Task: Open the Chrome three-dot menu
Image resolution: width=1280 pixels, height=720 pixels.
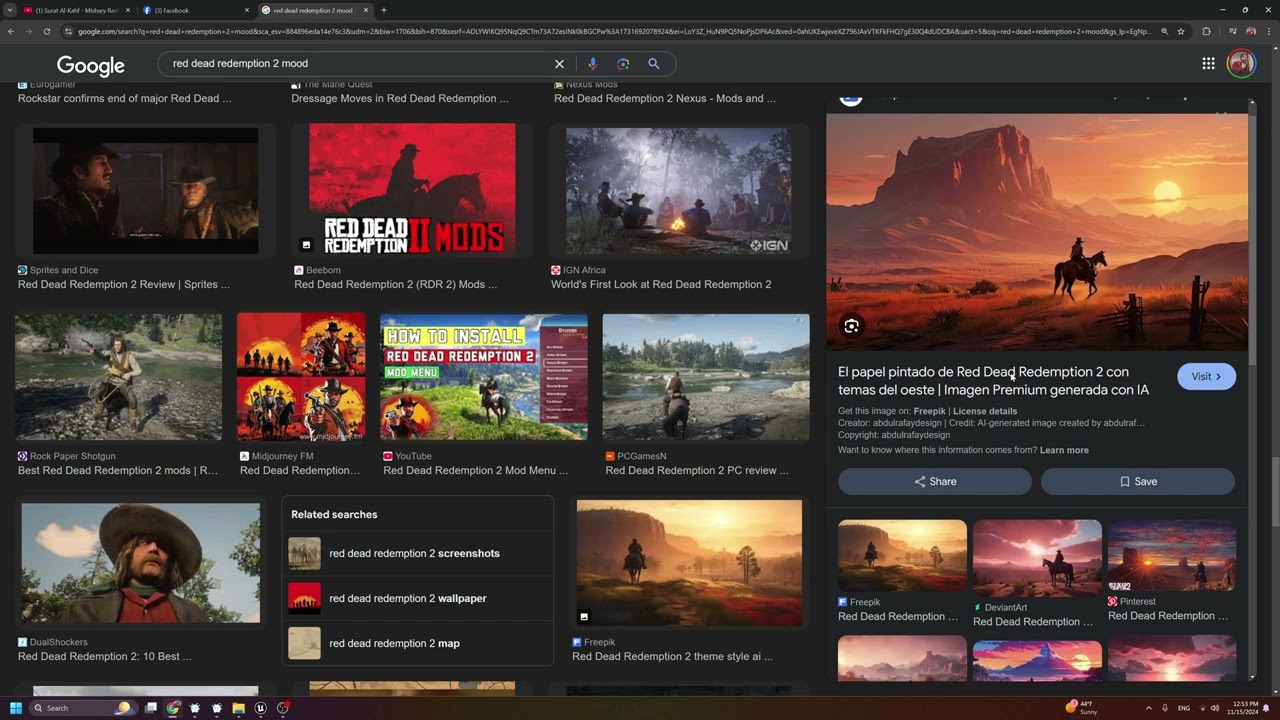Action: click(1269, 31)
